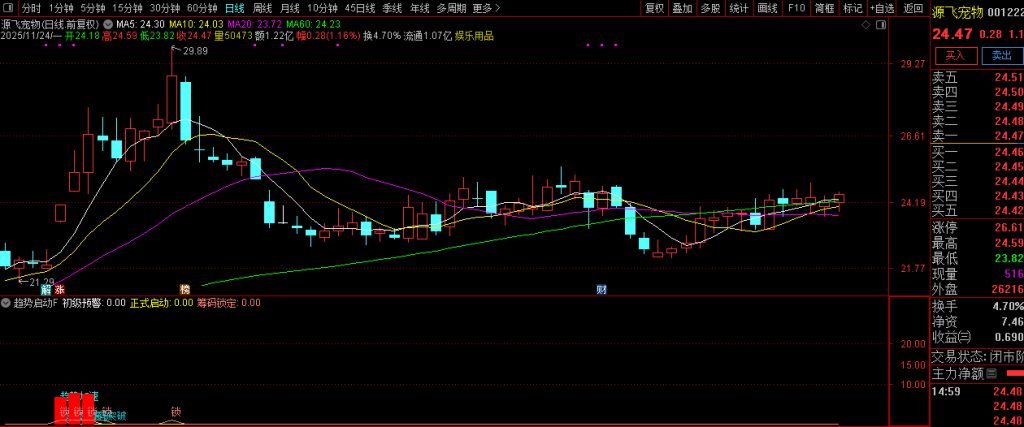Select the 60分钟 period tab
Viewport: 1024px width, 427px height.
click(202, 8)
